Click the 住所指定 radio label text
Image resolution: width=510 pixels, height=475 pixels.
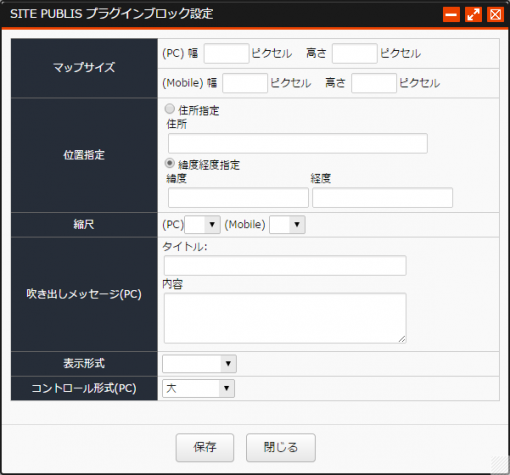point(199,110)
